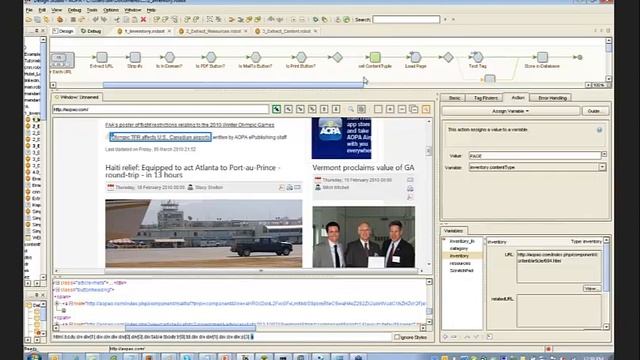The height and width of the screenshot is (360, 640).
Task: Open the Help menu
Action: tap(151, 10)
